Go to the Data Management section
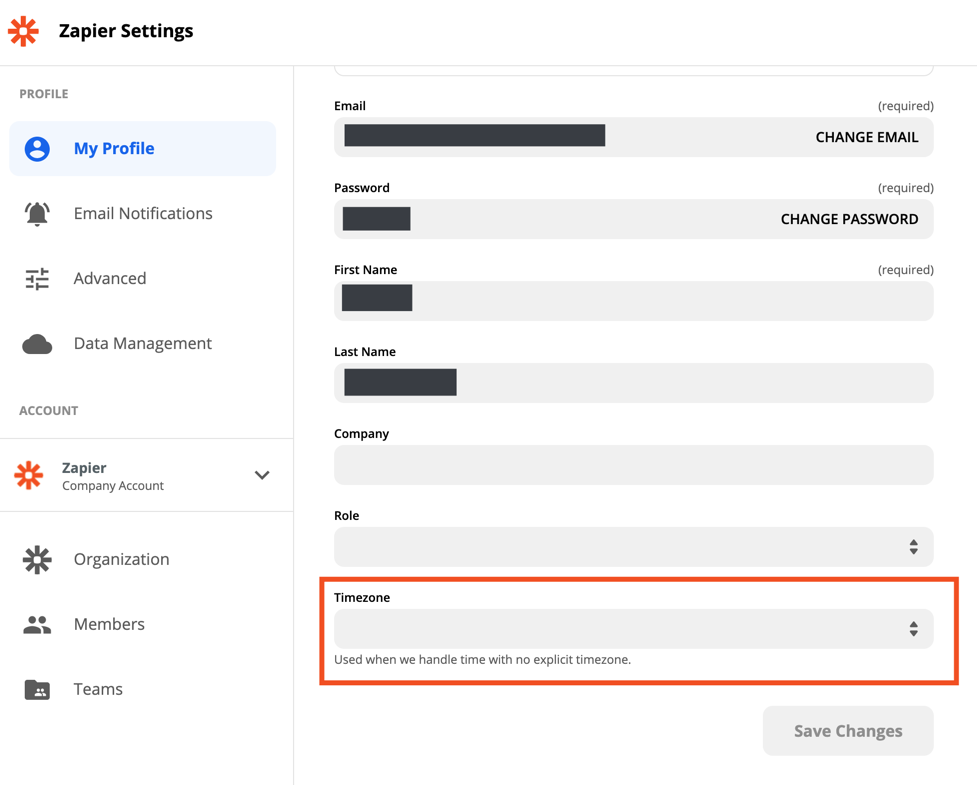 click(143, 344)
